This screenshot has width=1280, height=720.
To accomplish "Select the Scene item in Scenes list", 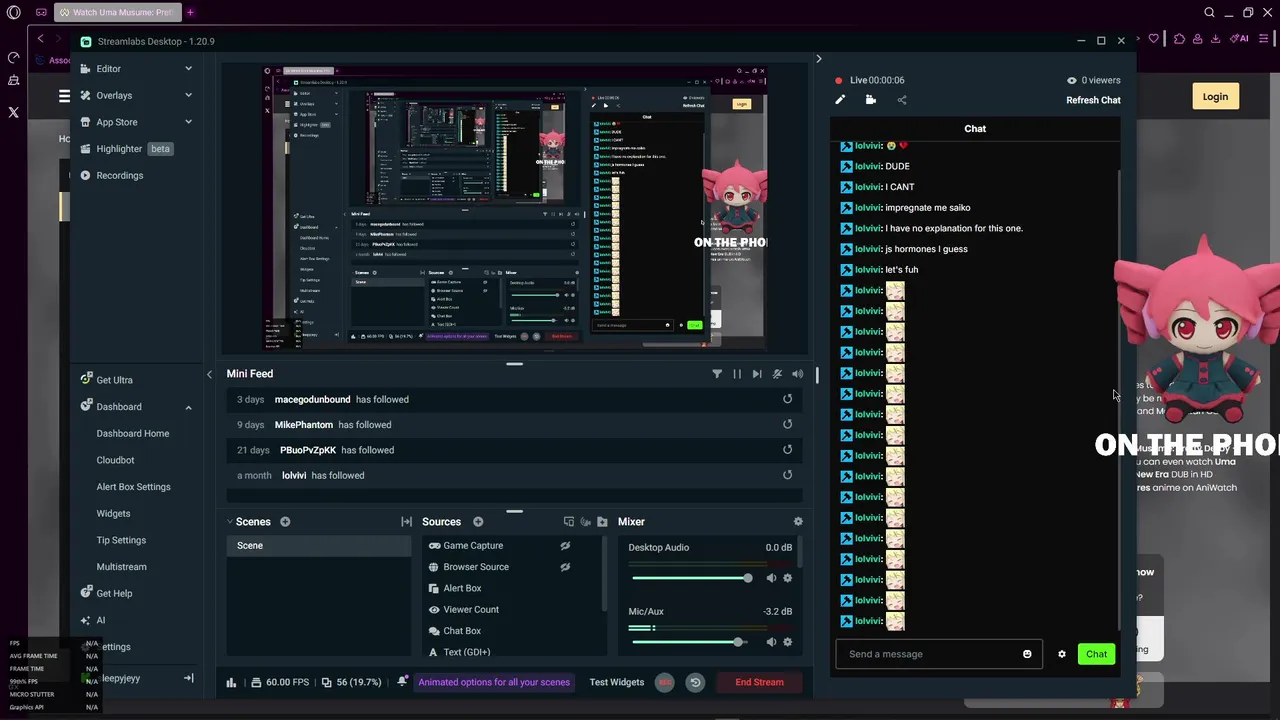I will pyautogui.click(x=318, y=546).
